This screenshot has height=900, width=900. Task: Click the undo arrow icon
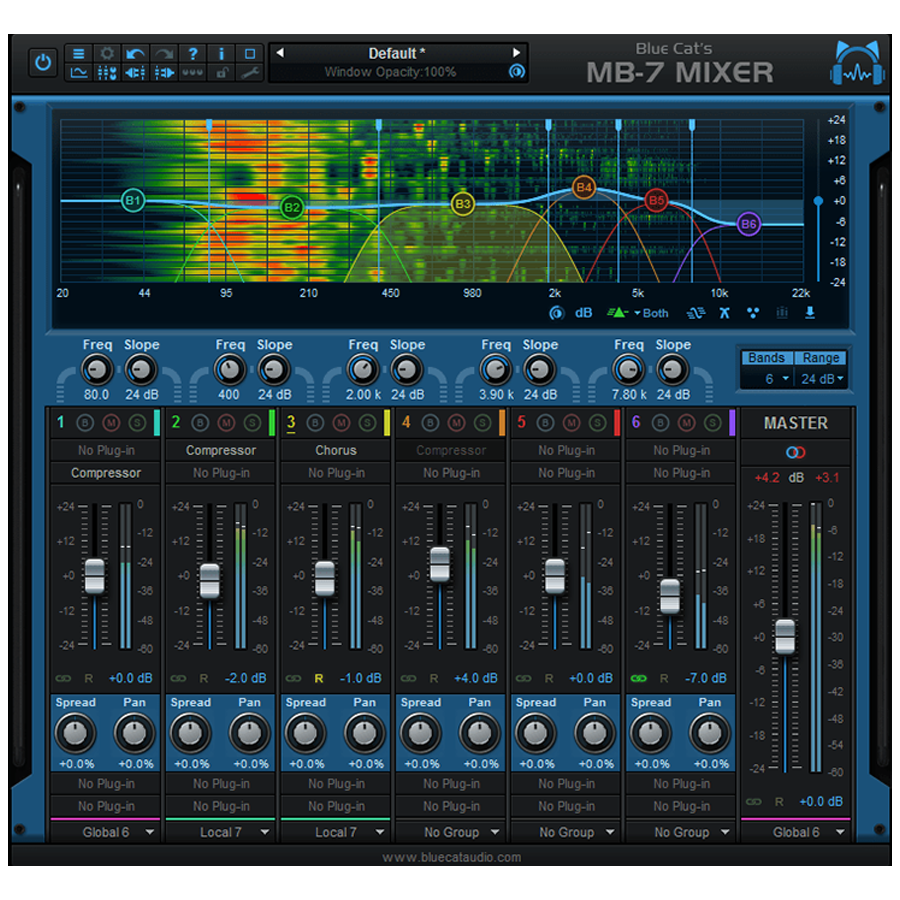[135, 53]
